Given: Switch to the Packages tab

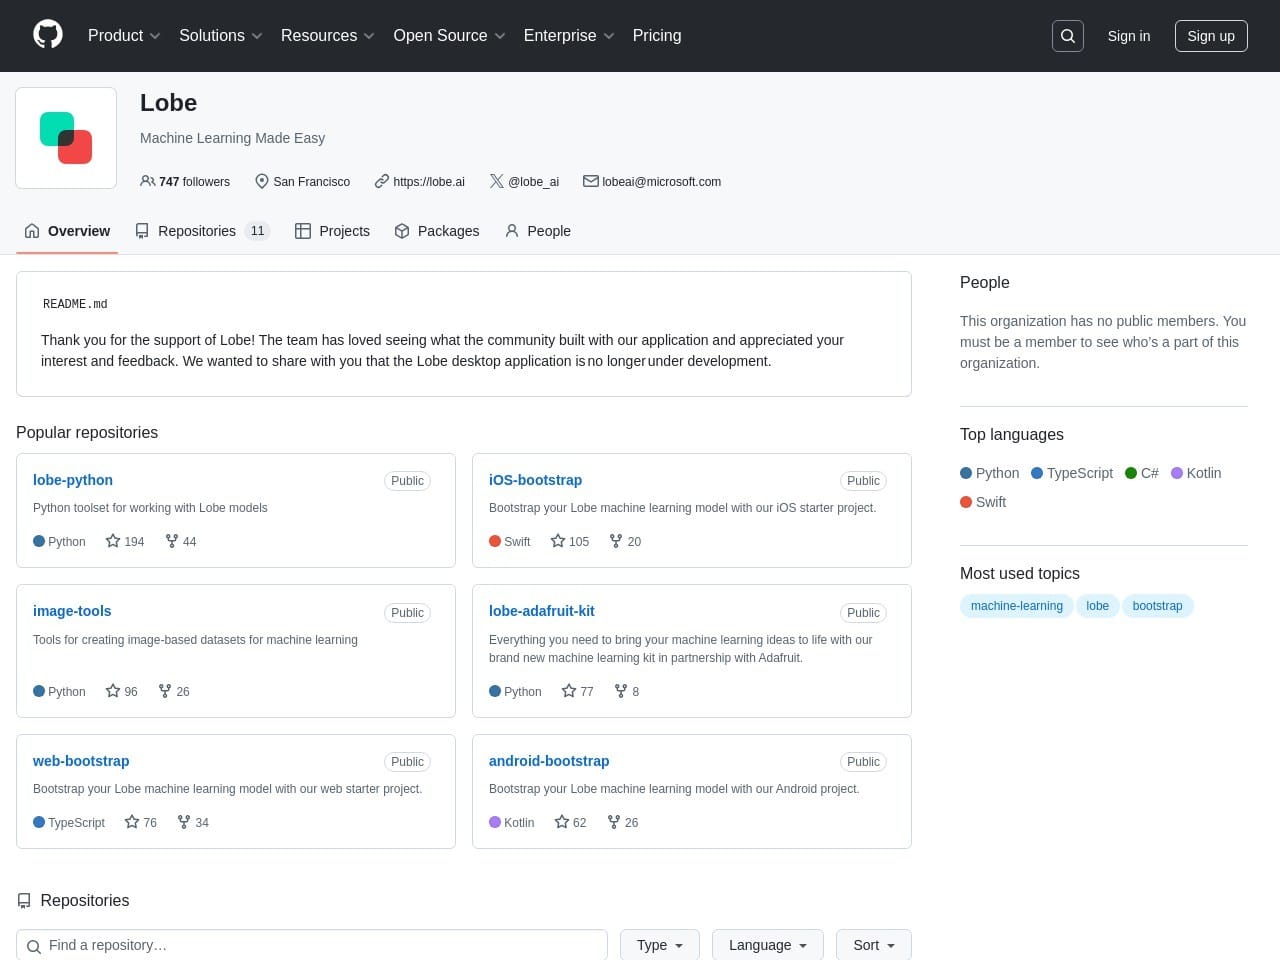Looking at the screenshot, I should point(437,231).
